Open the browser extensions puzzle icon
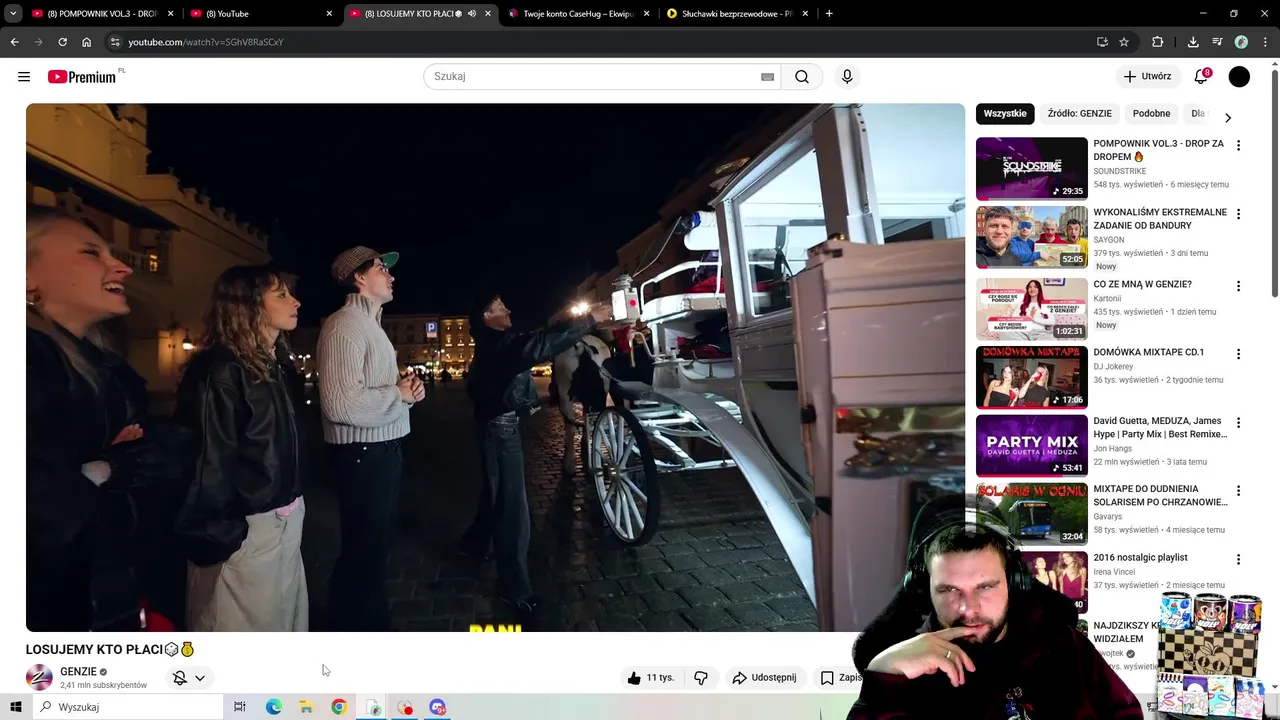Image resolution: width=1280 pixels, height=720 pixels. (x=1158, y=42)
